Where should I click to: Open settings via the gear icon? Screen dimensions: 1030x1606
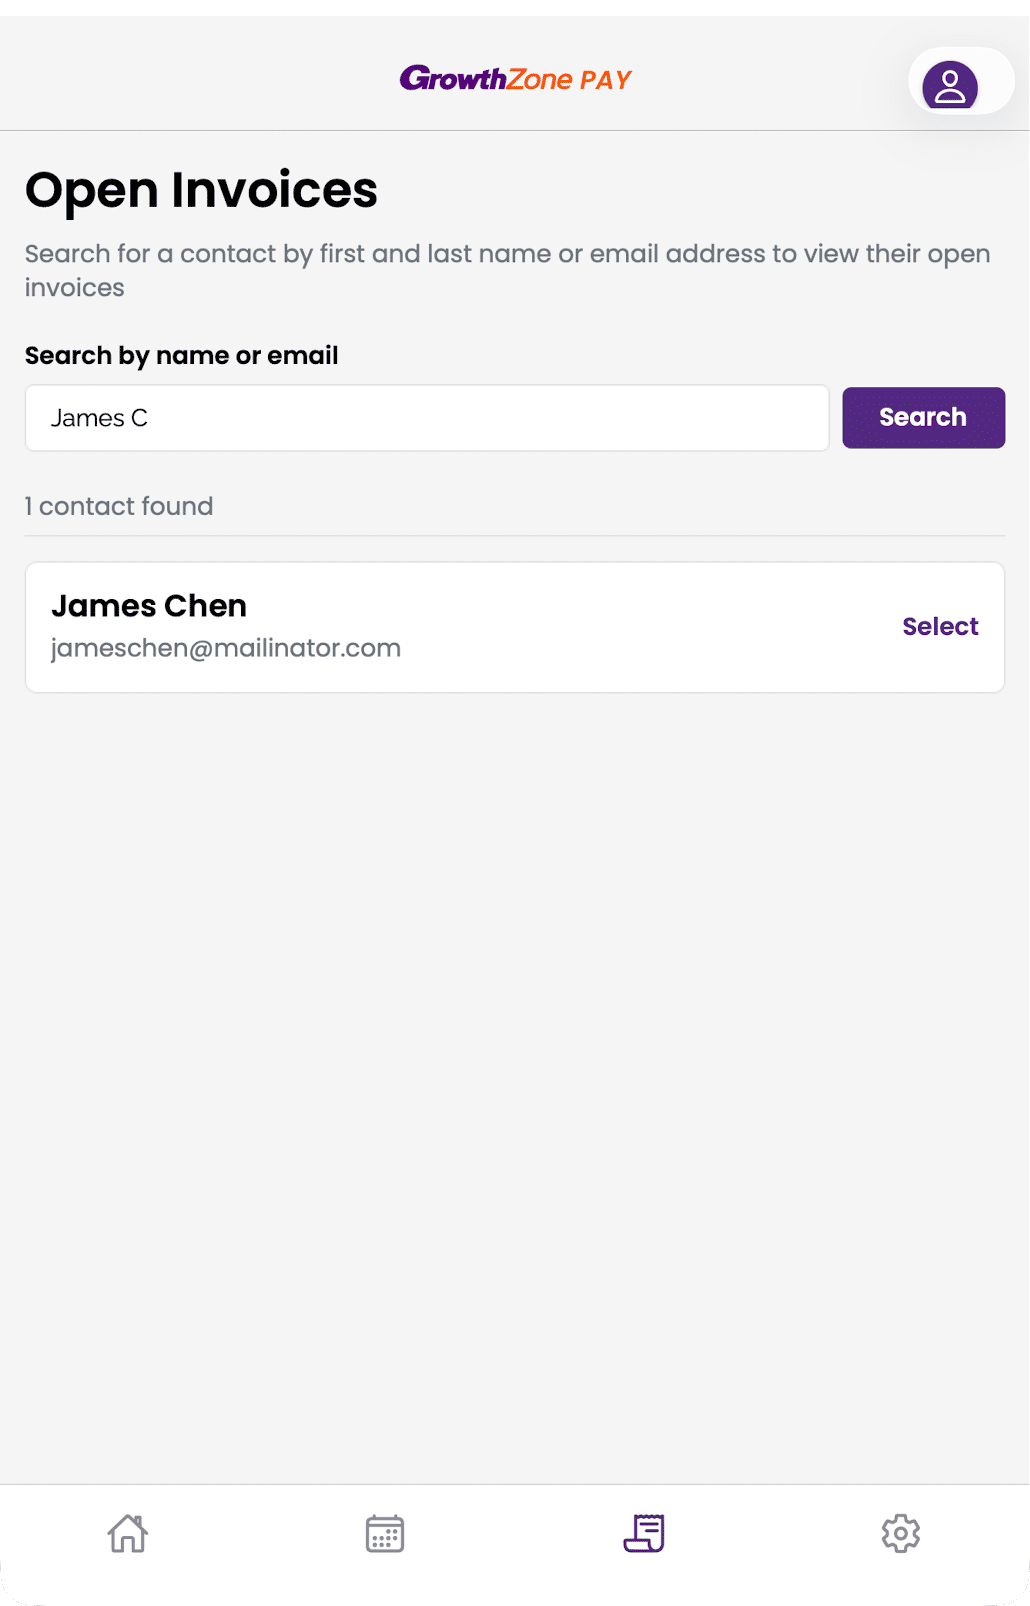pos(900,1533)
